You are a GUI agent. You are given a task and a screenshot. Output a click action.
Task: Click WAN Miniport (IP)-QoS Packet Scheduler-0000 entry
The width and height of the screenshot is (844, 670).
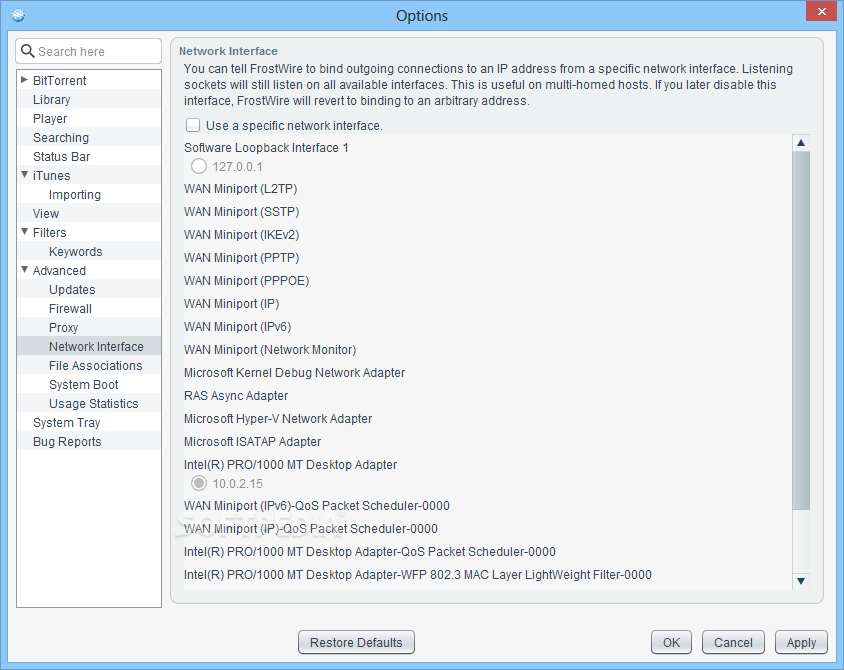coord(311,529)
